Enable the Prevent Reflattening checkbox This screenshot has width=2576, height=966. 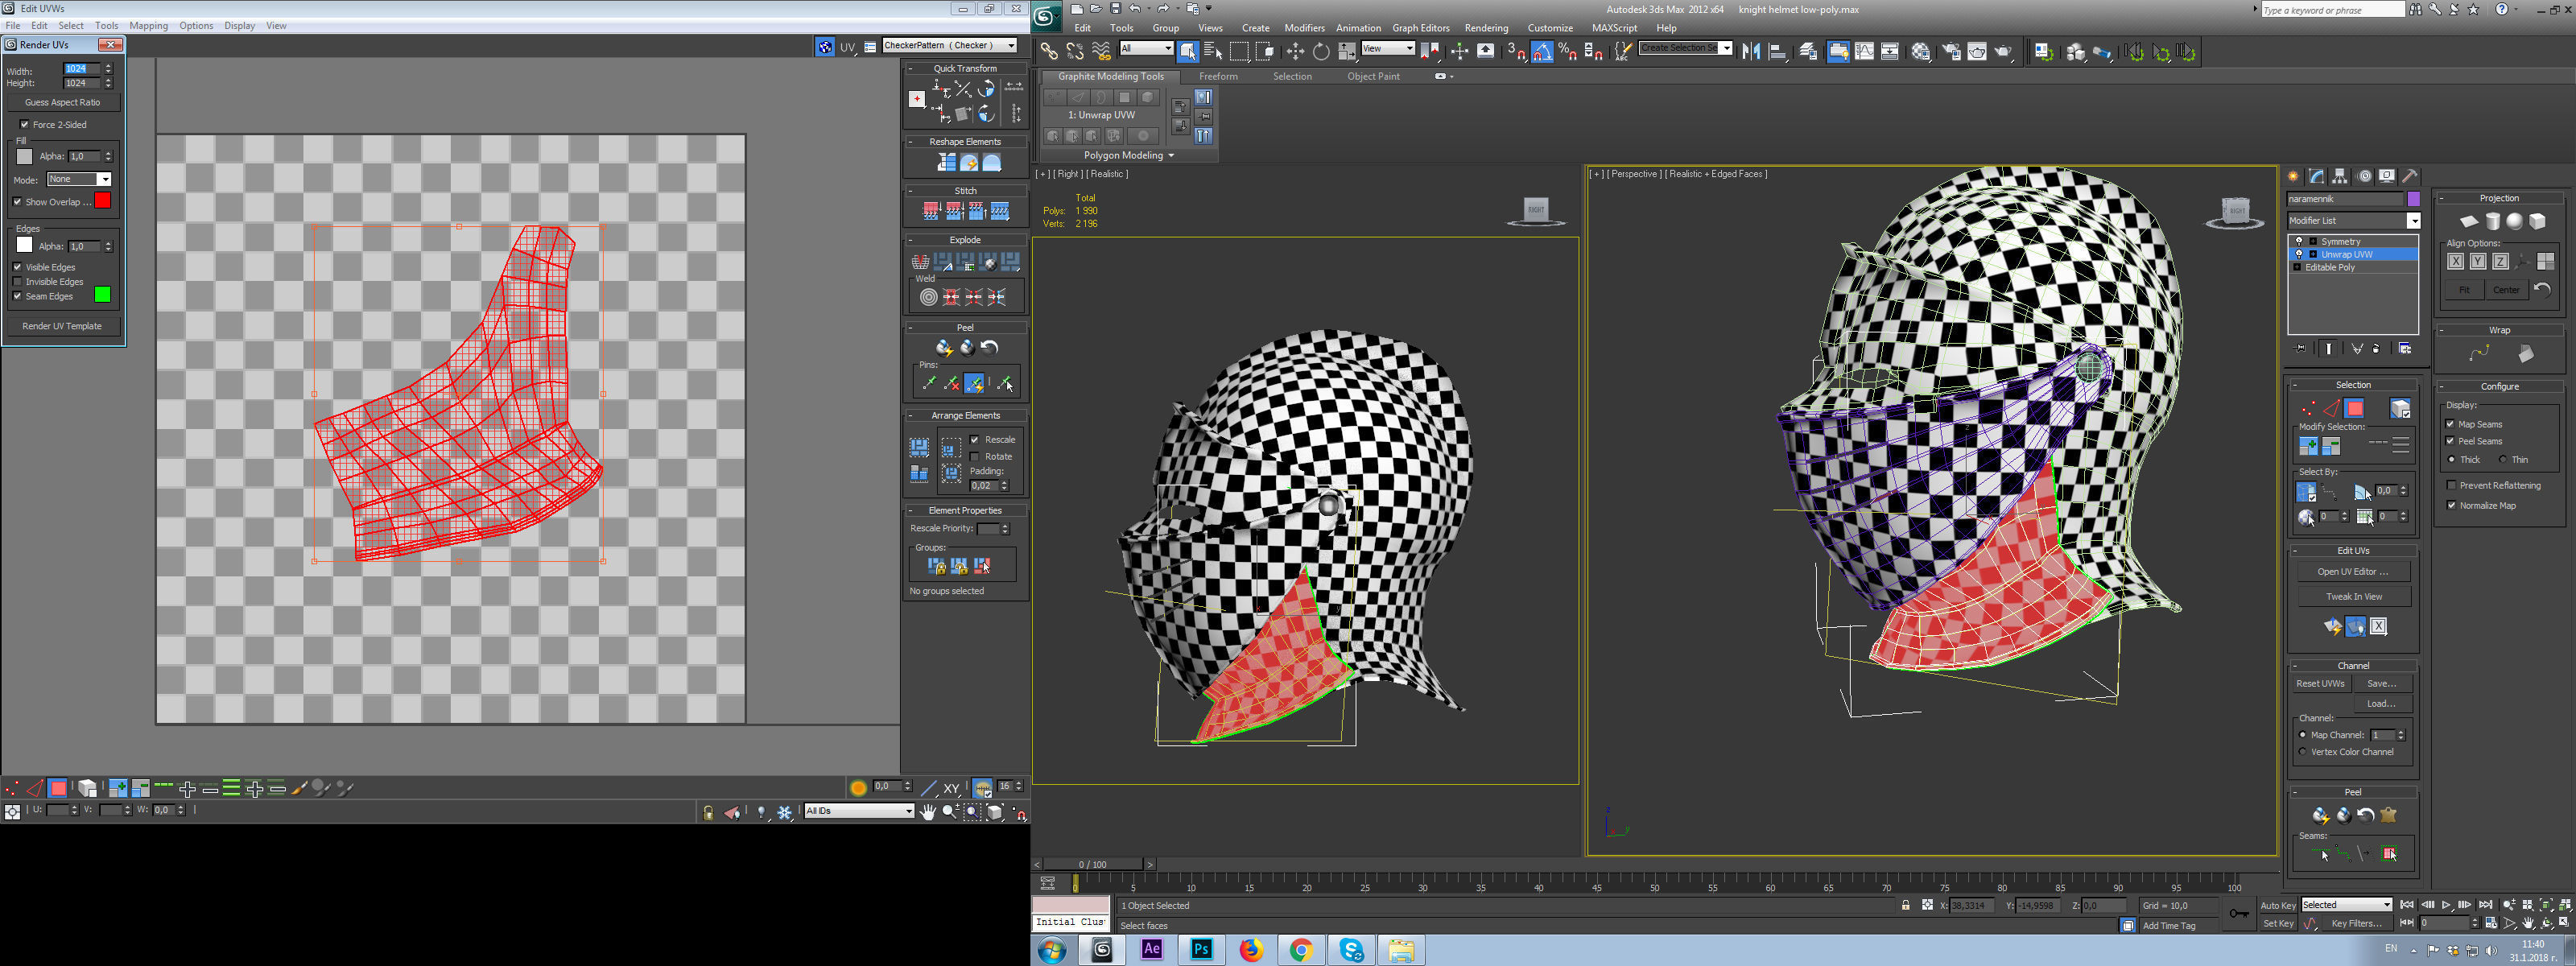coord(2452,485)
